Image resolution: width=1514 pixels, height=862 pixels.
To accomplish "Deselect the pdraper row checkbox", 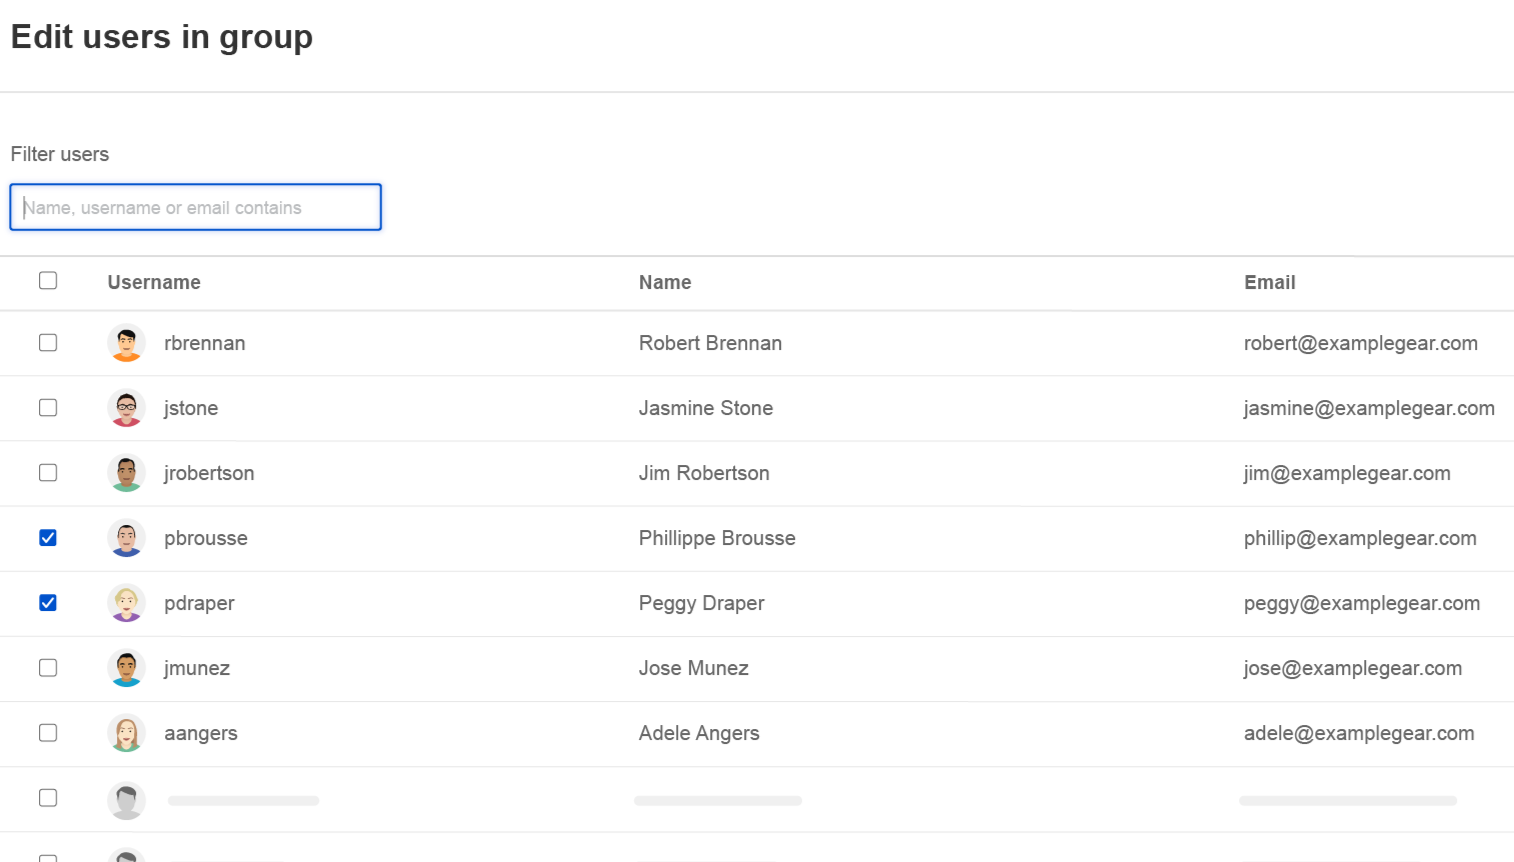I will point(48,603).
